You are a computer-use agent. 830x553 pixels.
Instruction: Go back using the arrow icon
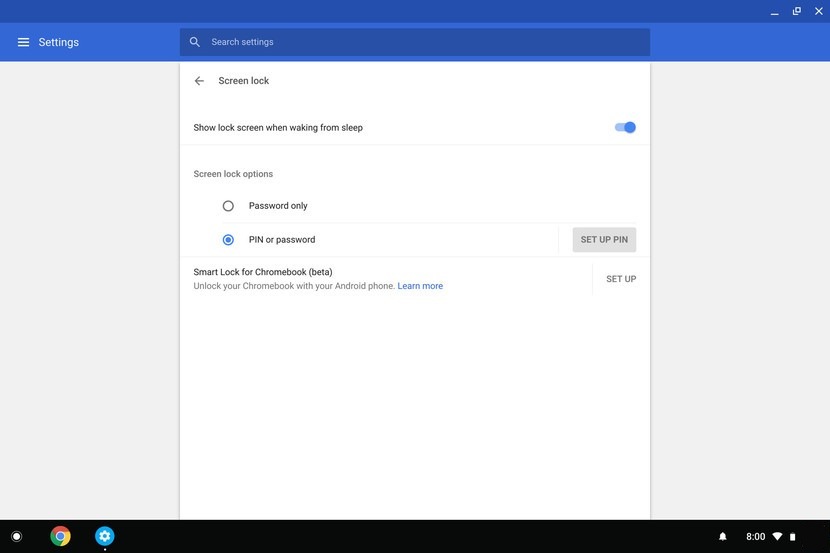(199, 80)
